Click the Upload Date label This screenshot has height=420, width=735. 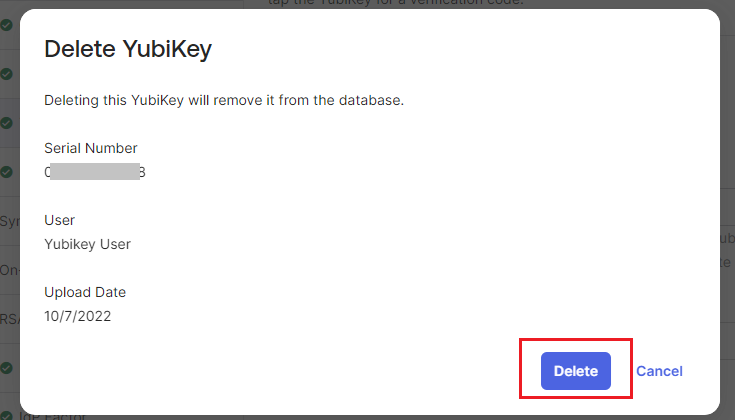pyautogui.click(x=85, y=292)
